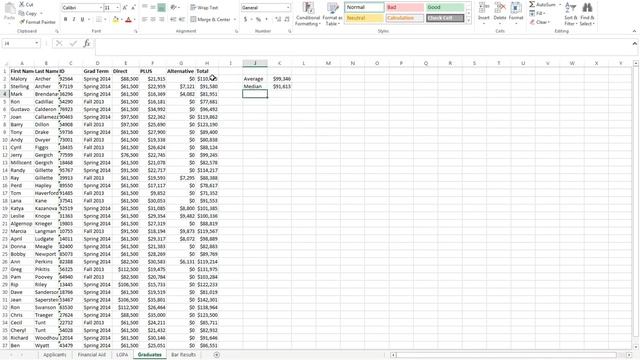The height and width of the screenshot is (360, 640).
Task: Apply the yellow fill color bucket
Action: (116, 20)
